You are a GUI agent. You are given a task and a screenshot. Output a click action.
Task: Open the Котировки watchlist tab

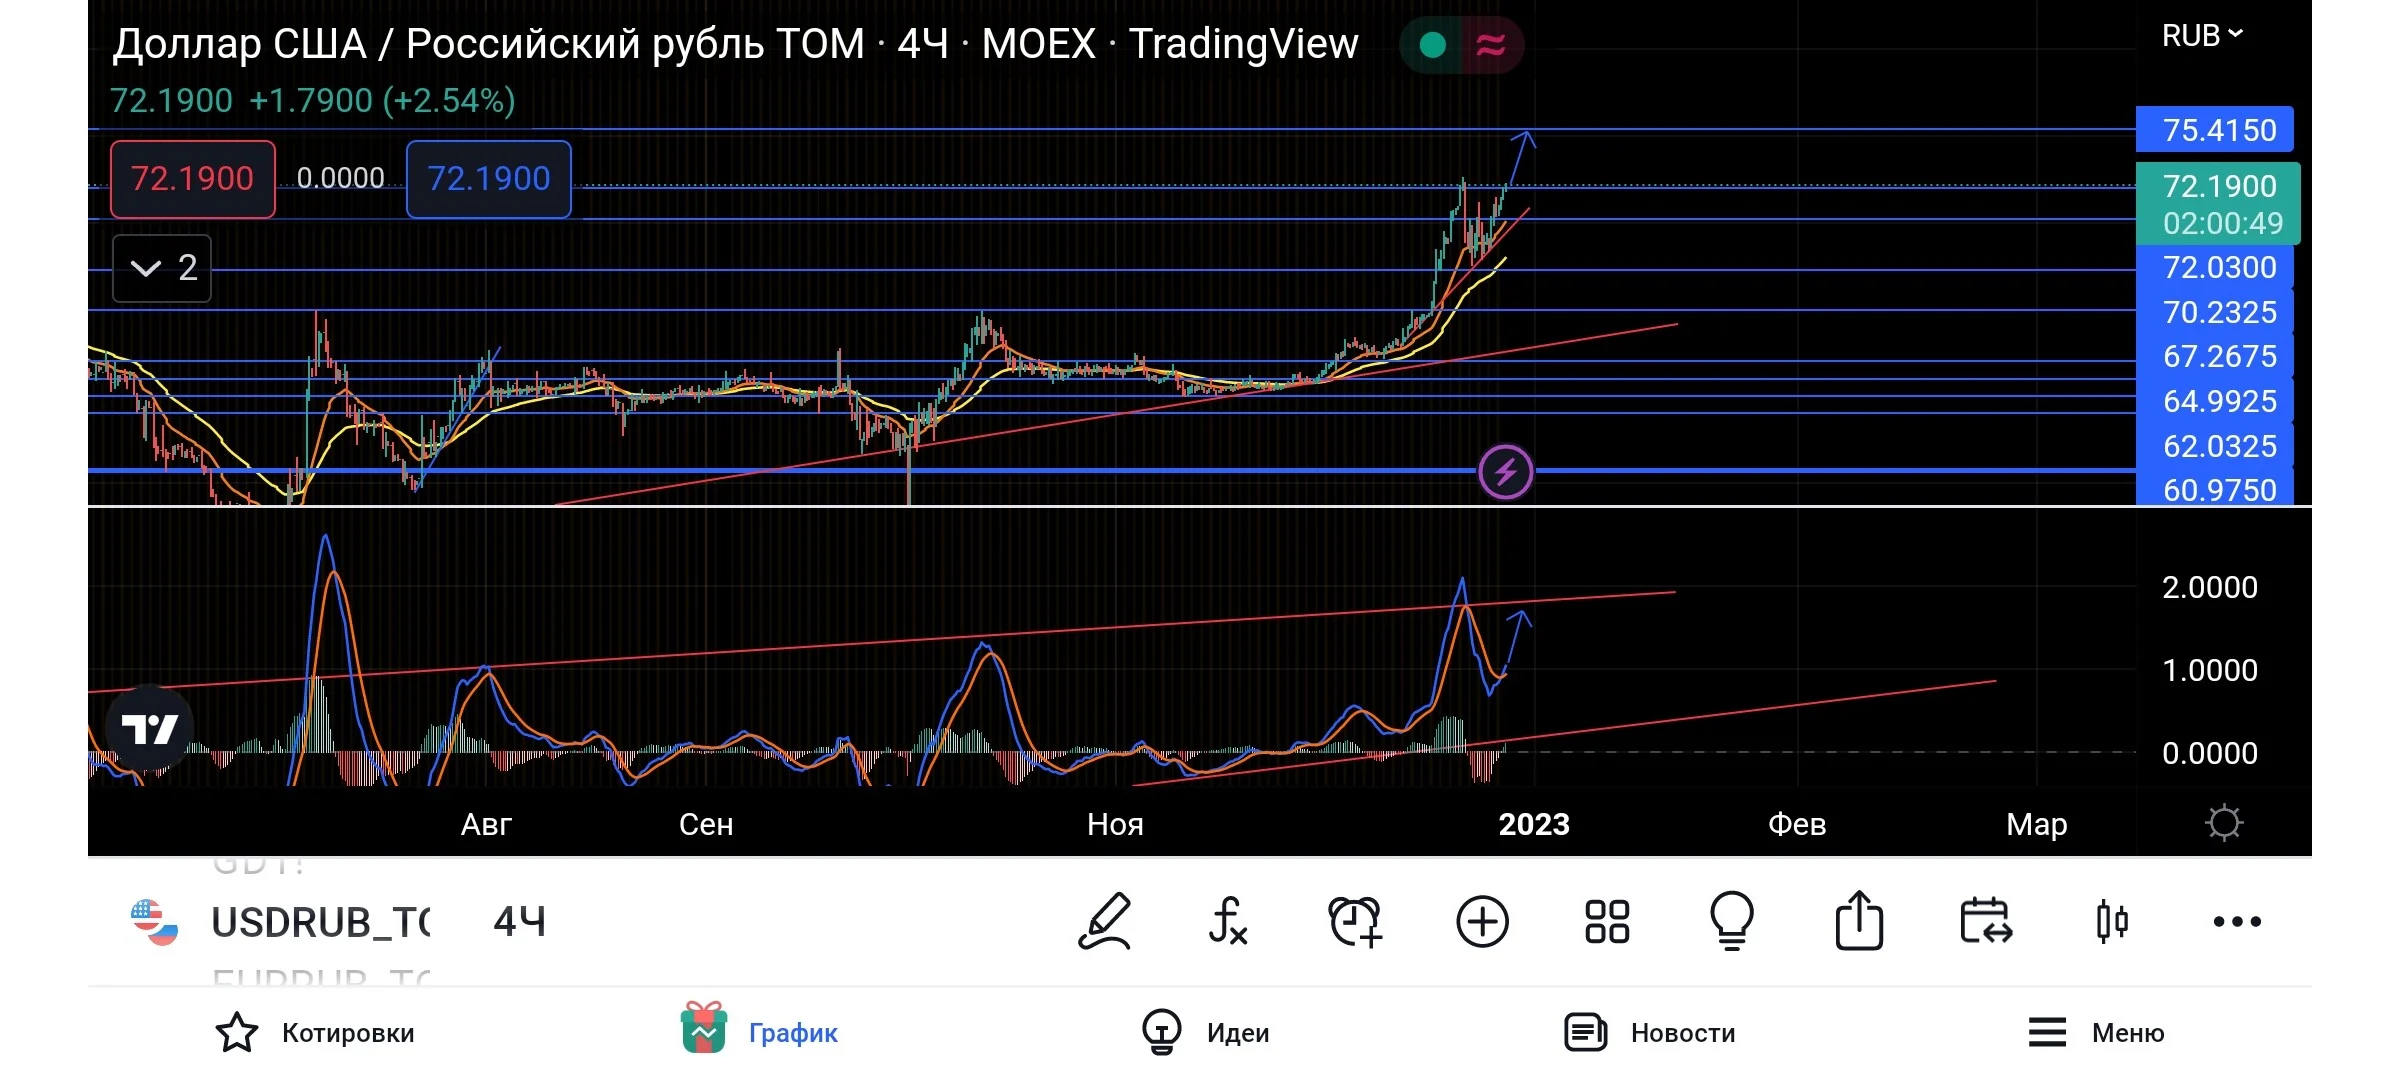(x=315, y=1032)
